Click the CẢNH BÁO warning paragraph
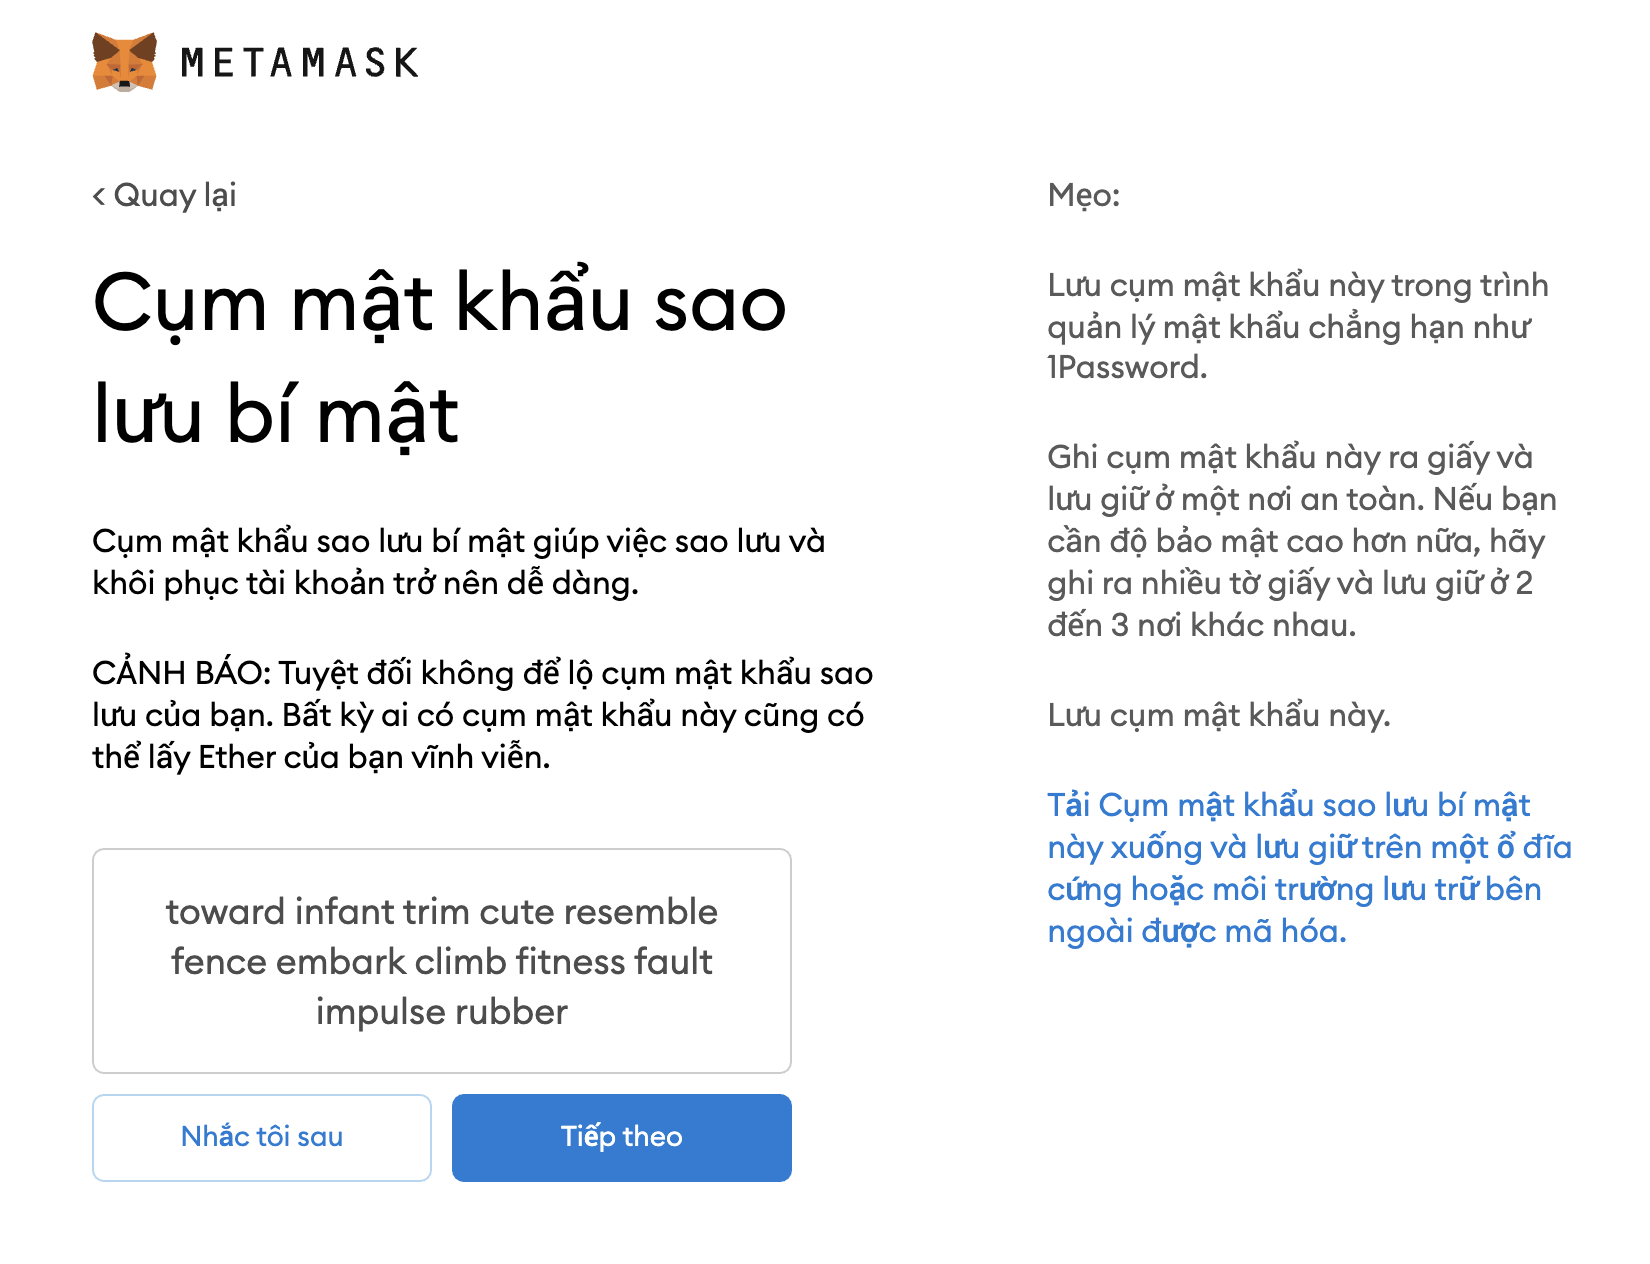Viewport: 1650px width, 1264px height. [x=482, y=715]
